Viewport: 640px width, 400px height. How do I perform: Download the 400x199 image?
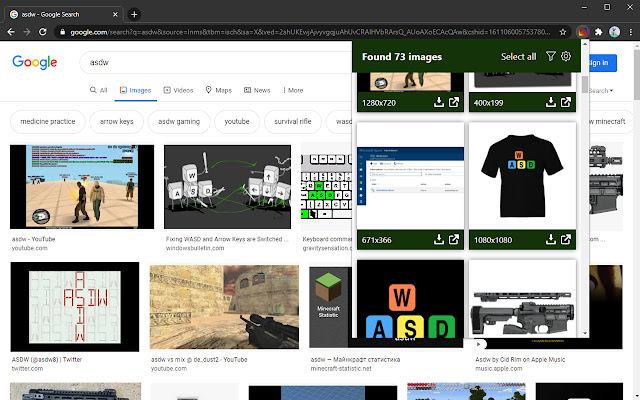551,102
